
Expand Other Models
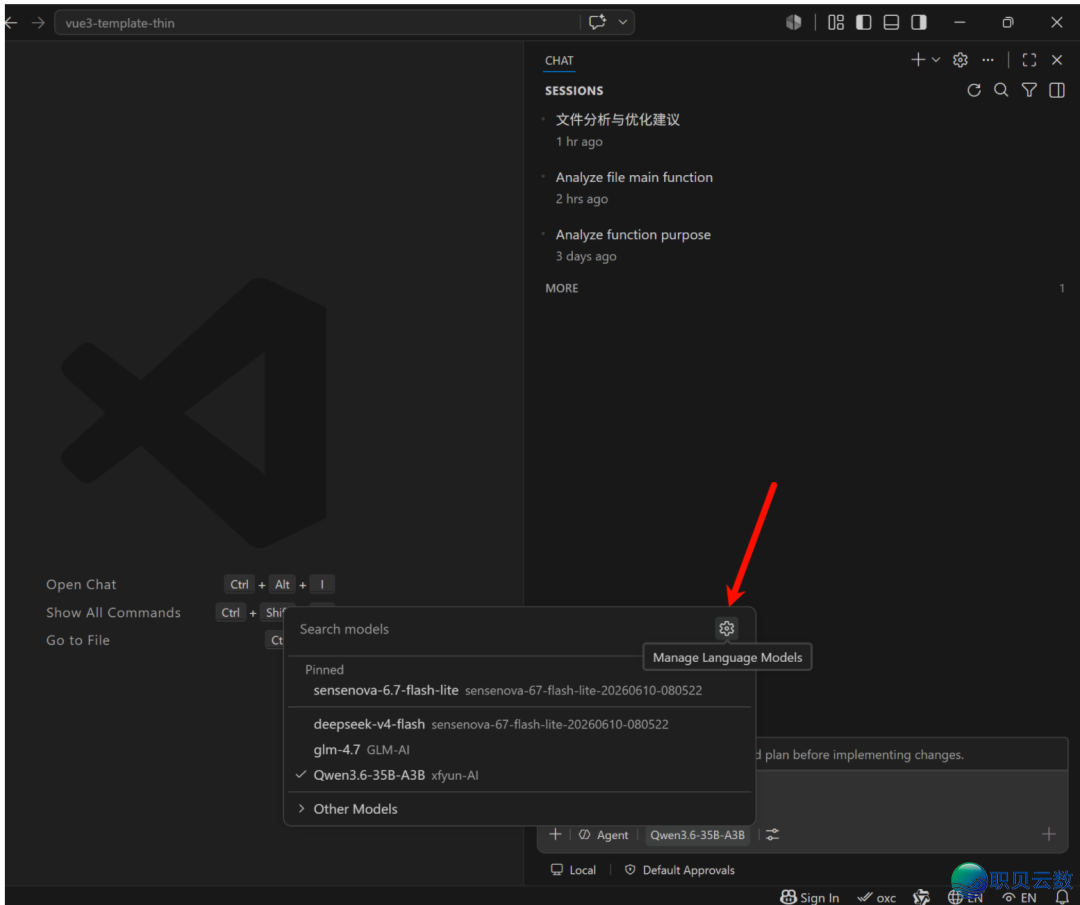(519, 809)
